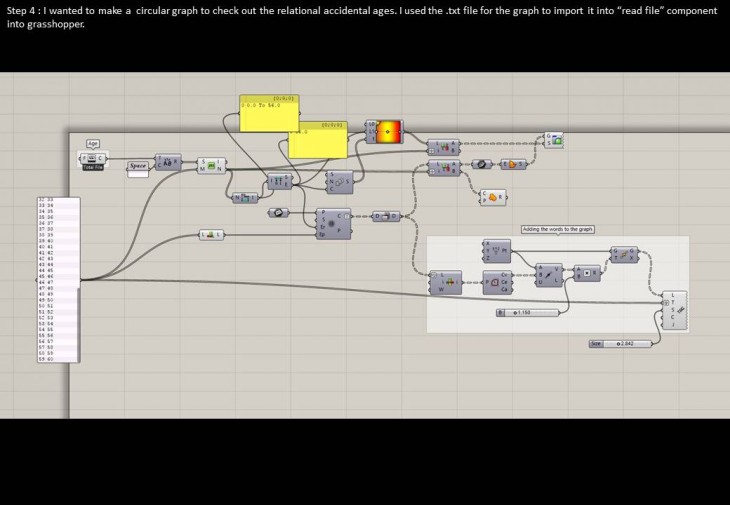
Task: Select the Series component icon
Action: click(x=340, y=183)
